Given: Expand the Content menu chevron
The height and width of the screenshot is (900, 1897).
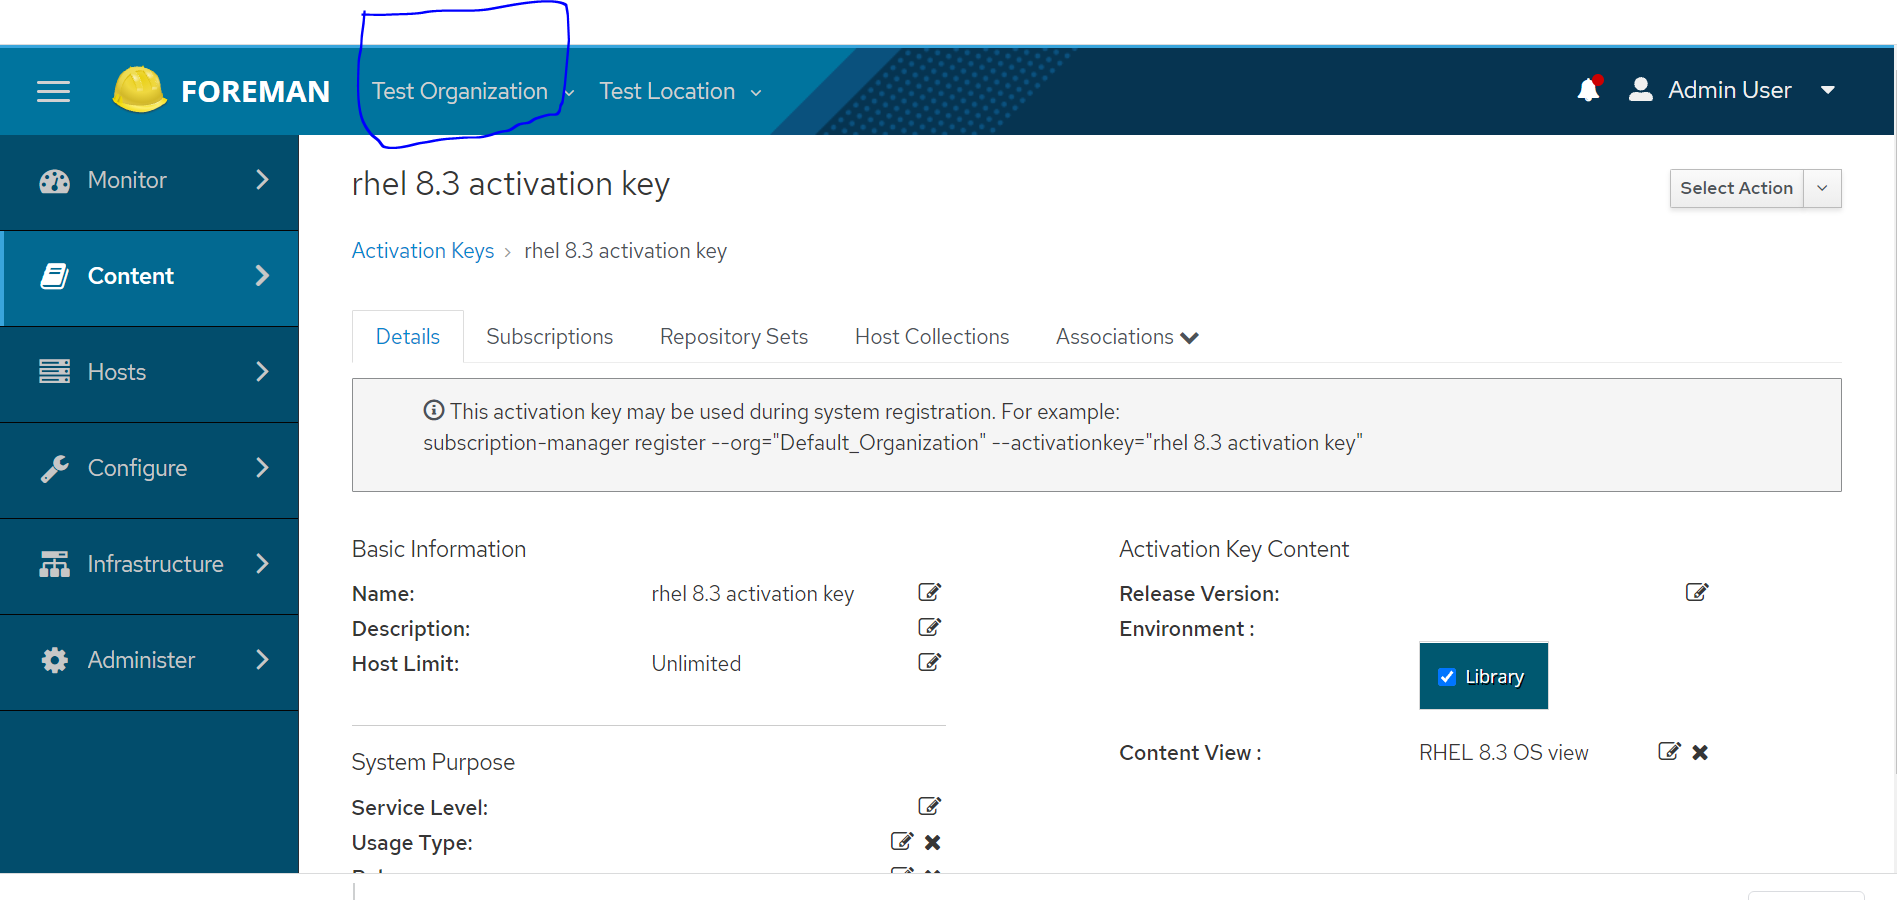Looking at the screenshot, I should tap(262, 276).
